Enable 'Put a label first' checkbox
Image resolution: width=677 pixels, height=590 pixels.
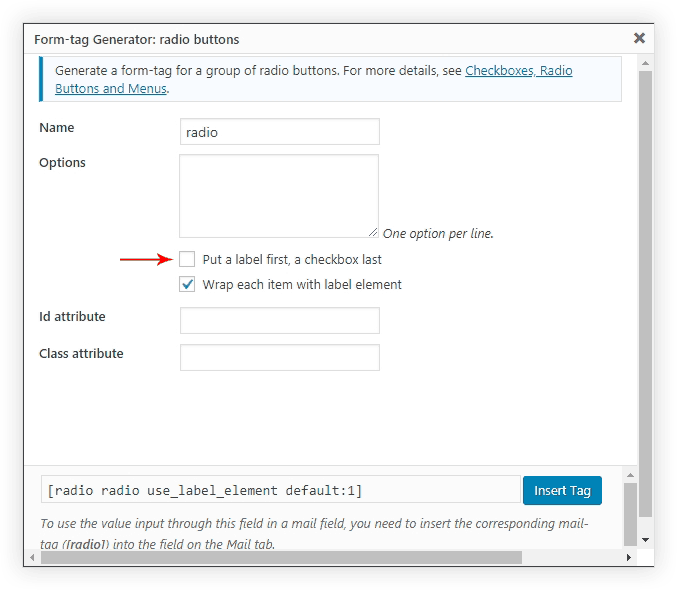click(x=187, y=259)
